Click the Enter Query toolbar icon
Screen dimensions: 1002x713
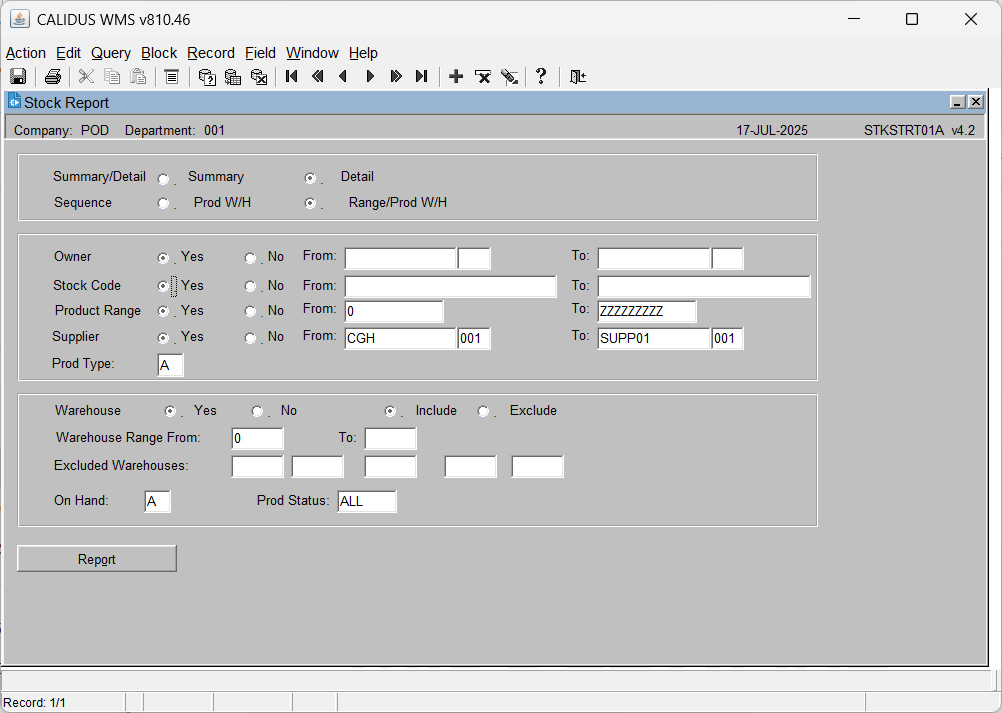[206, 77]
